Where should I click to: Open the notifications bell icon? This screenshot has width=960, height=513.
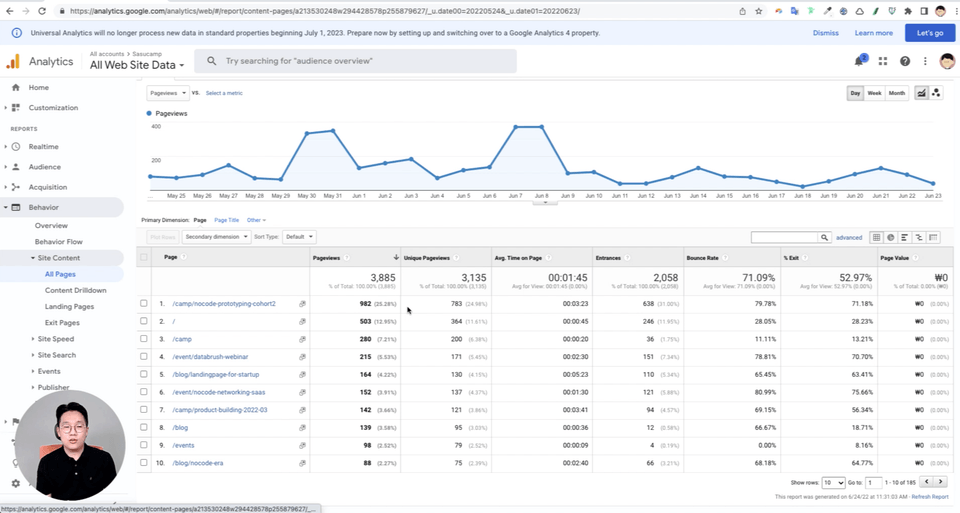pos(859,61)
